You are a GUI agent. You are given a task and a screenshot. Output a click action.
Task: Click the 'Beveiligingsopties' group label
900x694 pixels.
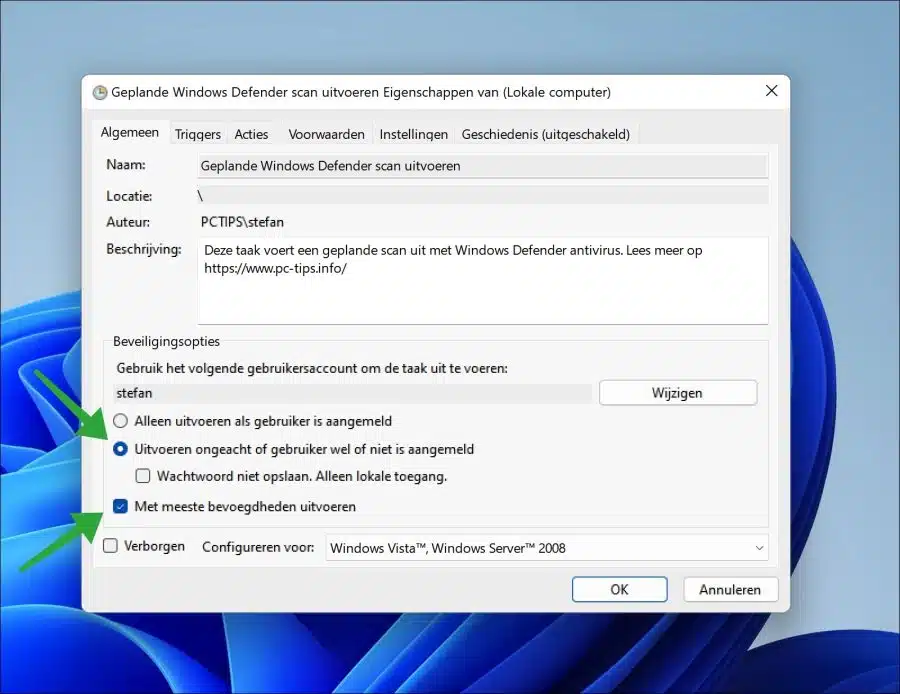point(166,342)
